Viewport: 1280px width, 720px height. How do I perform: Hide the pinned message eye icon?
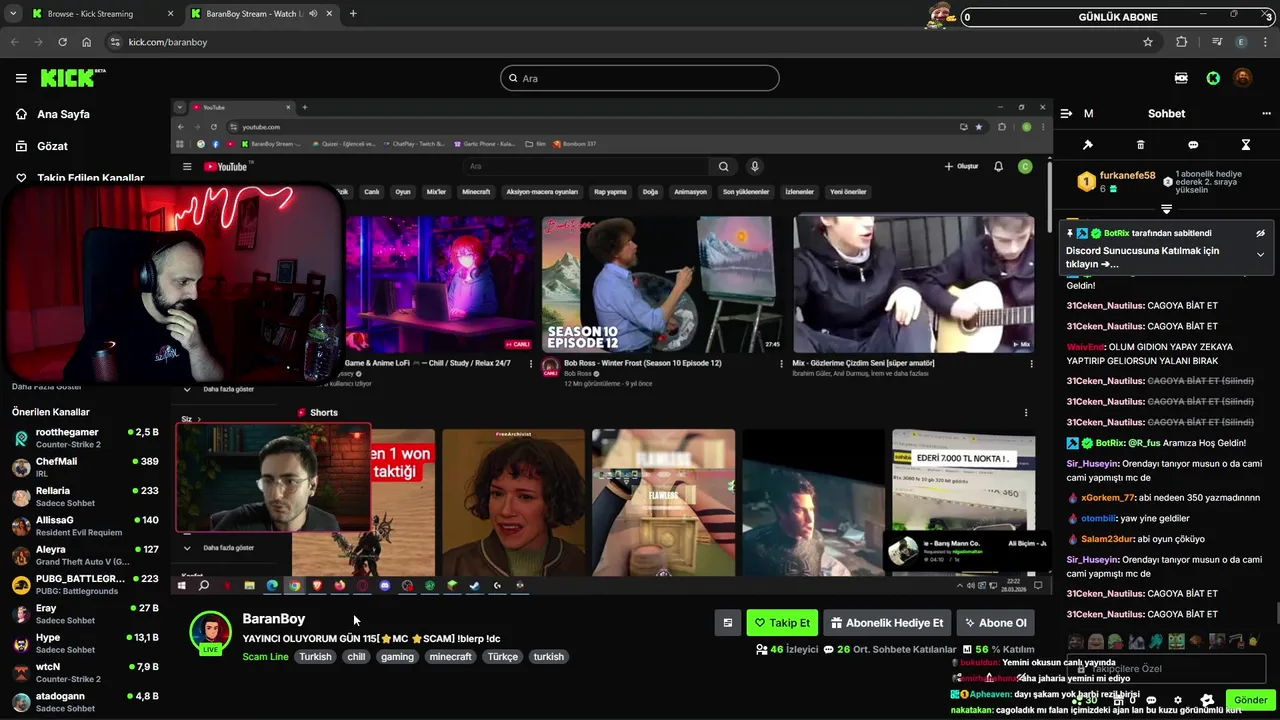coord(1260,233)
